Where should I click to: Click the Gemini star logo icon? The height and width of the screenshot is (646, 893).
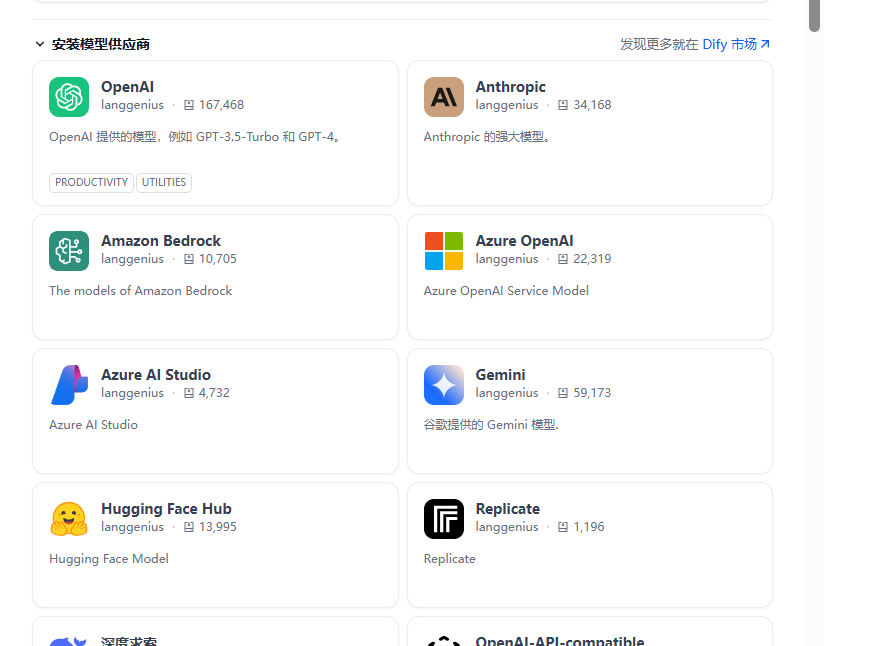pyautogui.click(x=444, y=385)
